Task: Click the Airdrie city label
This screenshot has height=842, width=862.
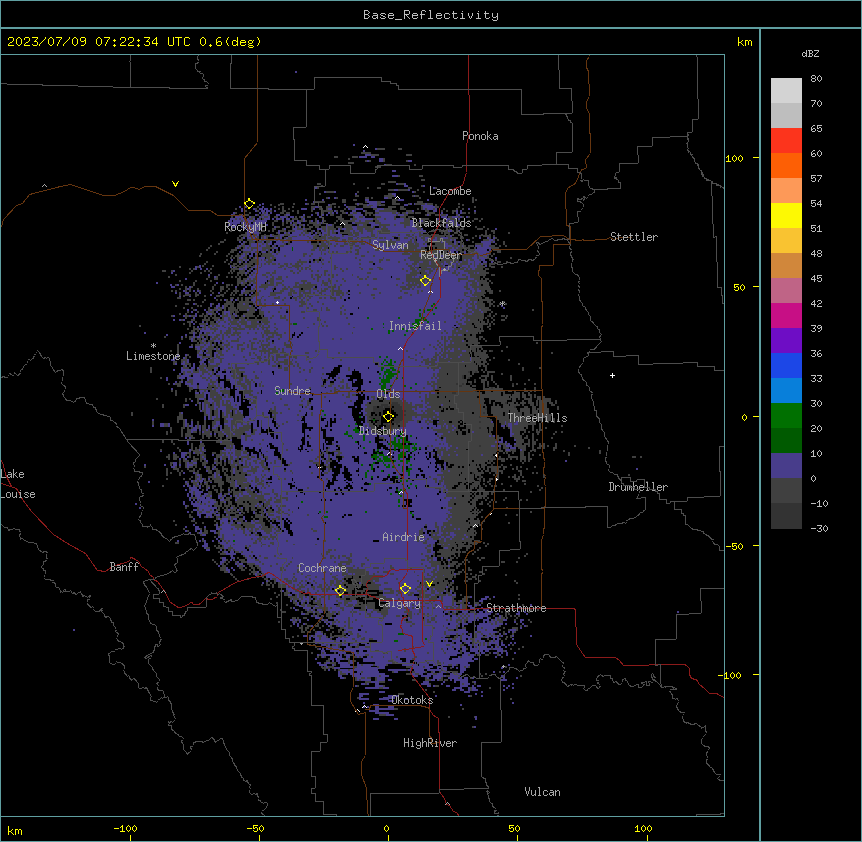Action: 403,537
